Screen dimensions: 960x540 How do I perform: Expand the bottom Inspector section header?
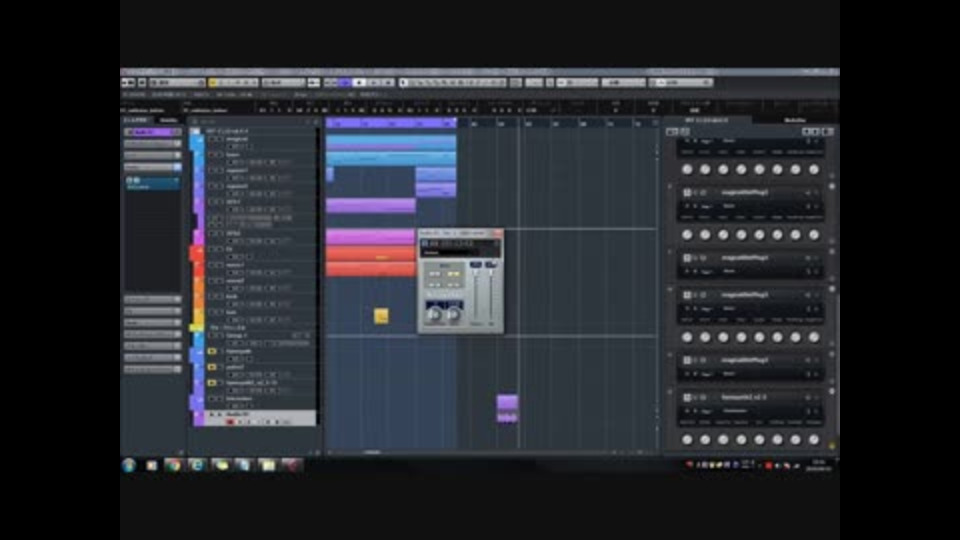[x=152, y=369]
